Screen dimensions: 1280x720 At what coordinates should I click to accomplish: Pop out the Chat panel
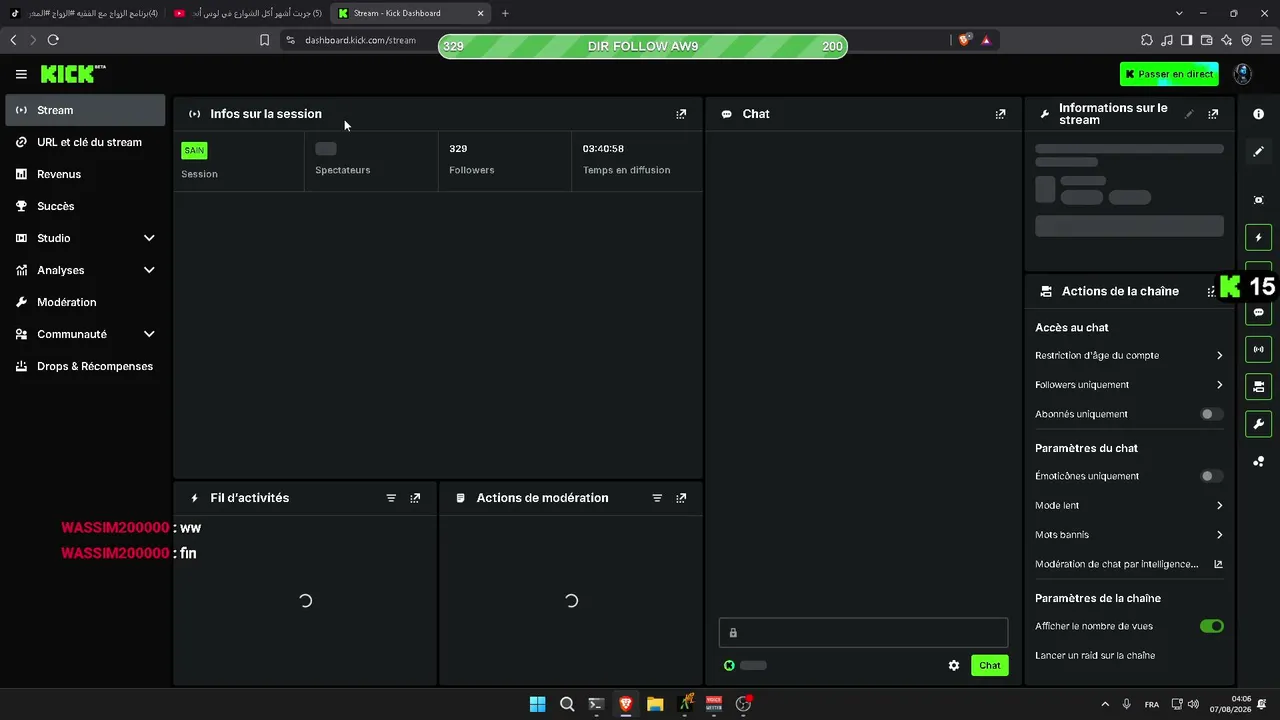pos(1000,114)
